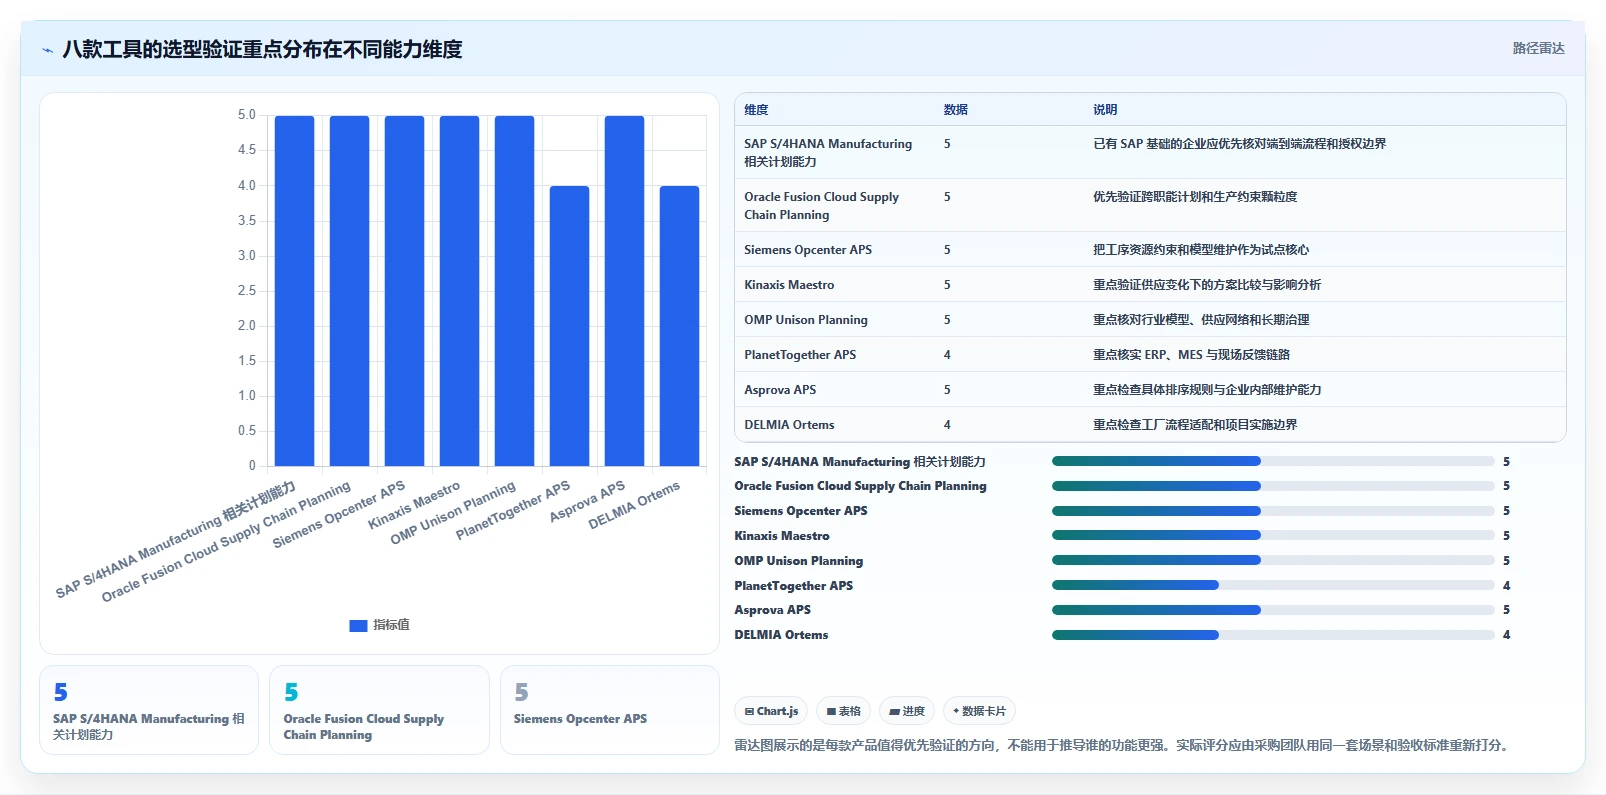
Task: Click the value 4 beside the DELMIA Ortems progress bar
Action: tap(1506, 635)
